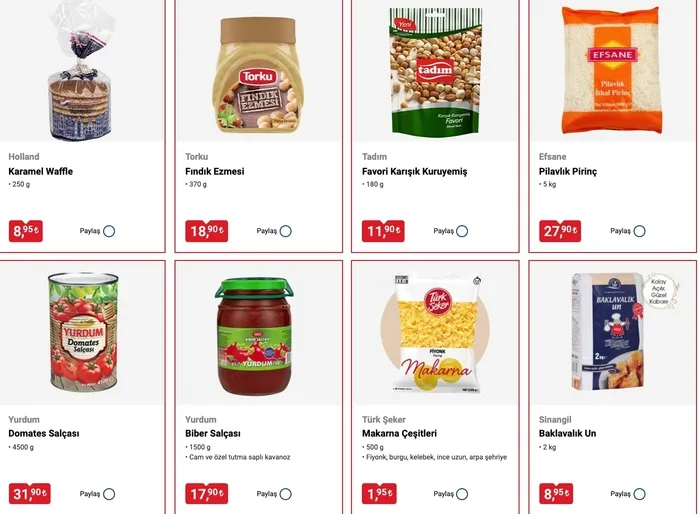Open the Biber Salçası product title
This screenshot has width=700, height=514.
(x=213, y=434)
